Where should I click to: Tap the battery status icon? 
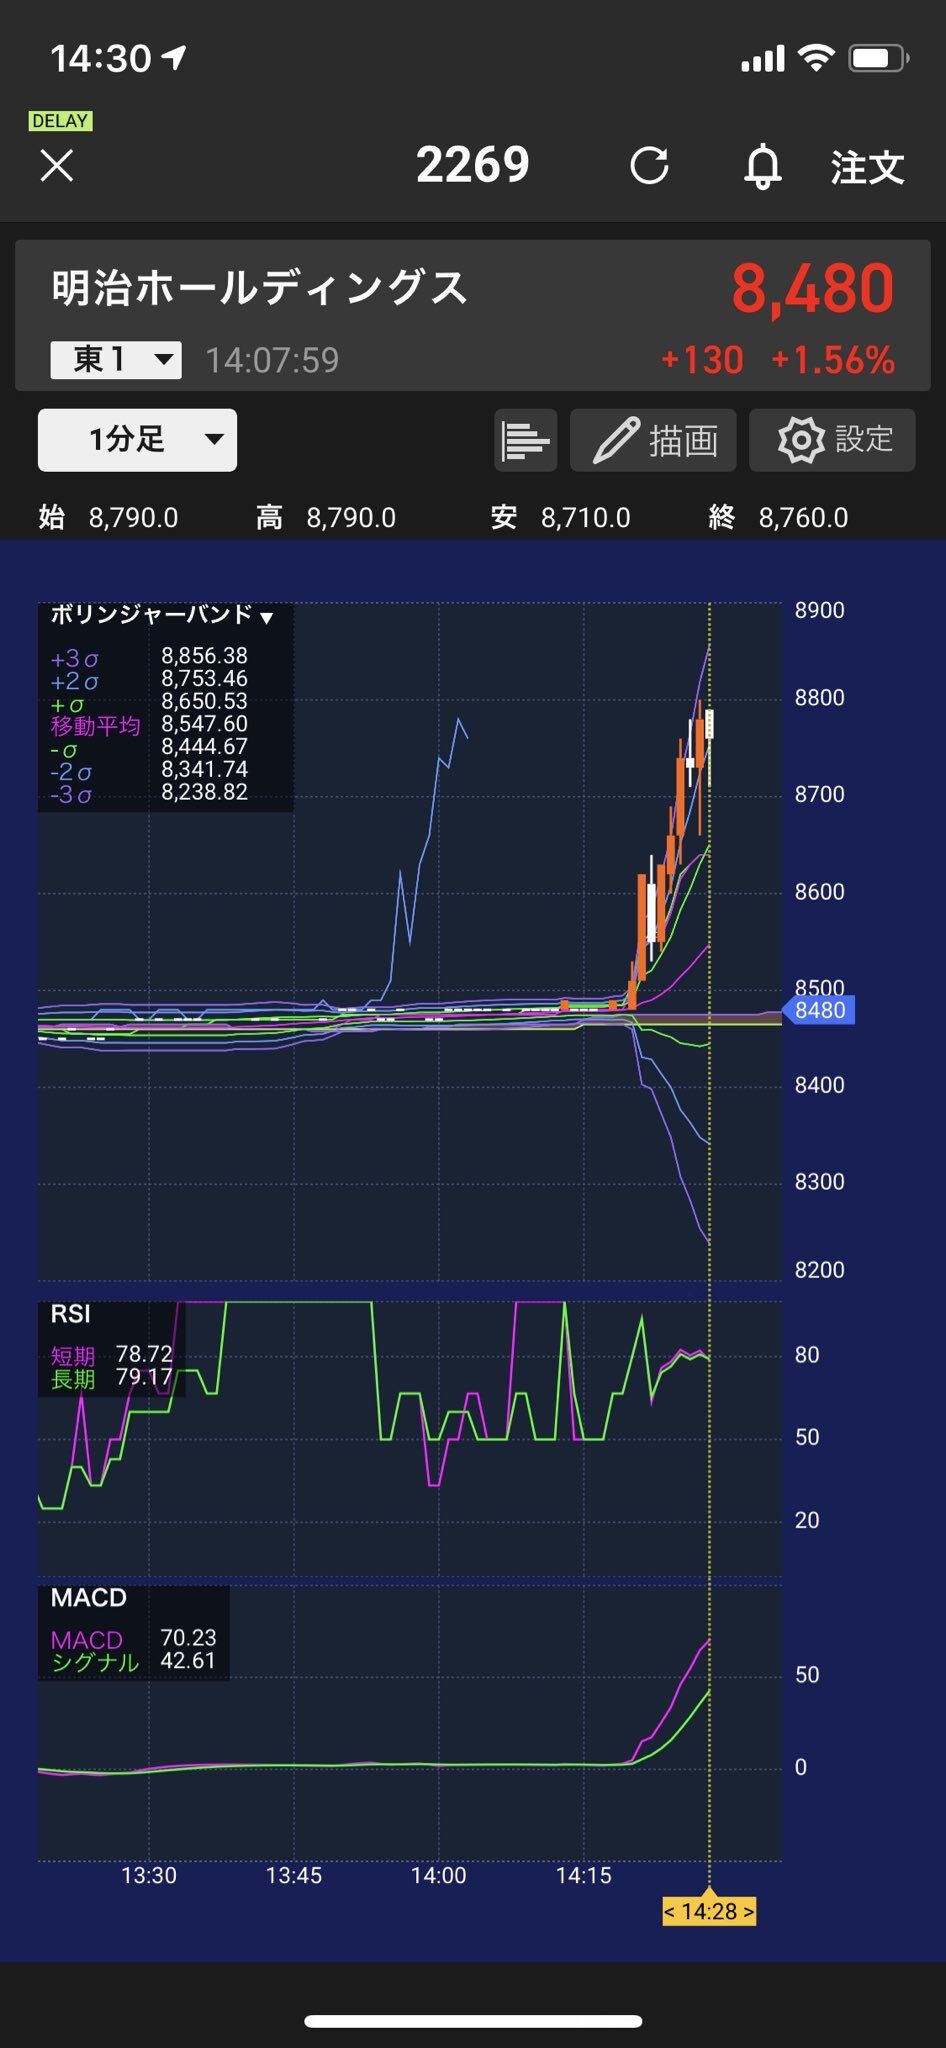[x=878, y=58]
